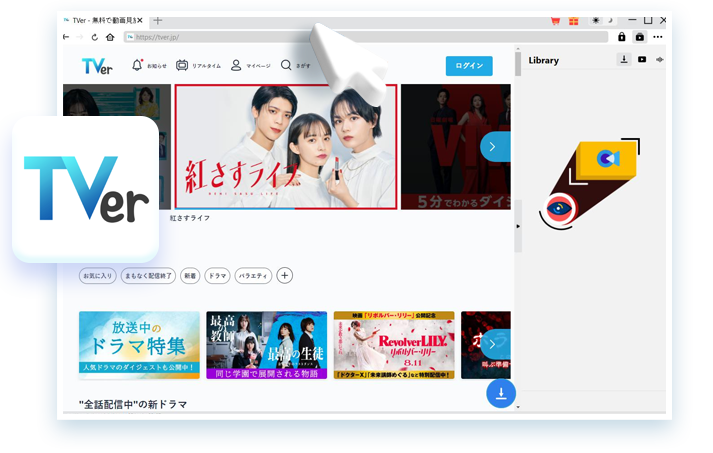Open the red 5分でわかる banner on right
Viewport: 713px width, 453px height.
click(x=456, y=147)
